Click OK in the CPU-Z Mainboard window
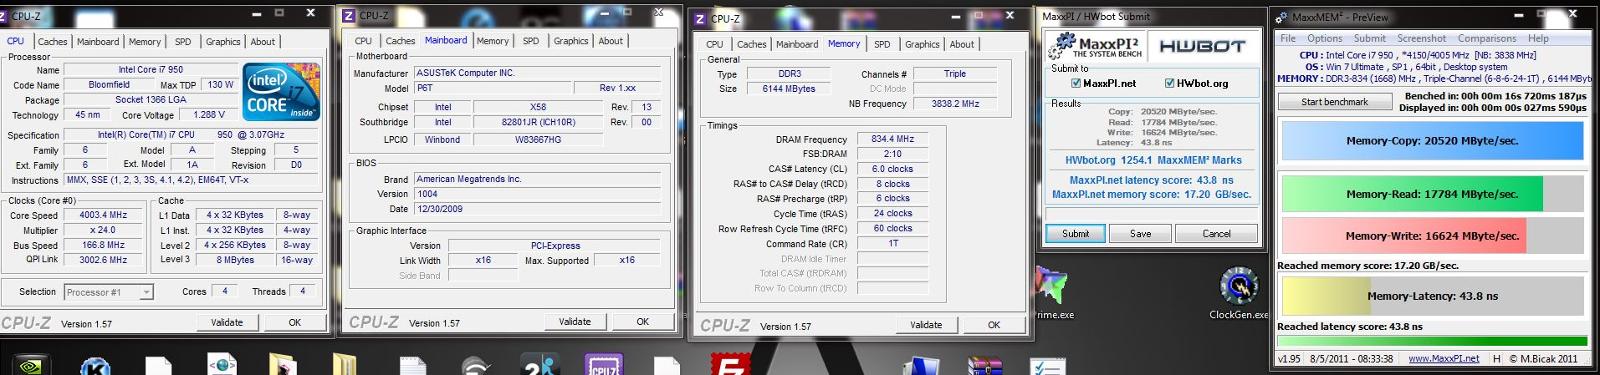 [x=643, y=322]
